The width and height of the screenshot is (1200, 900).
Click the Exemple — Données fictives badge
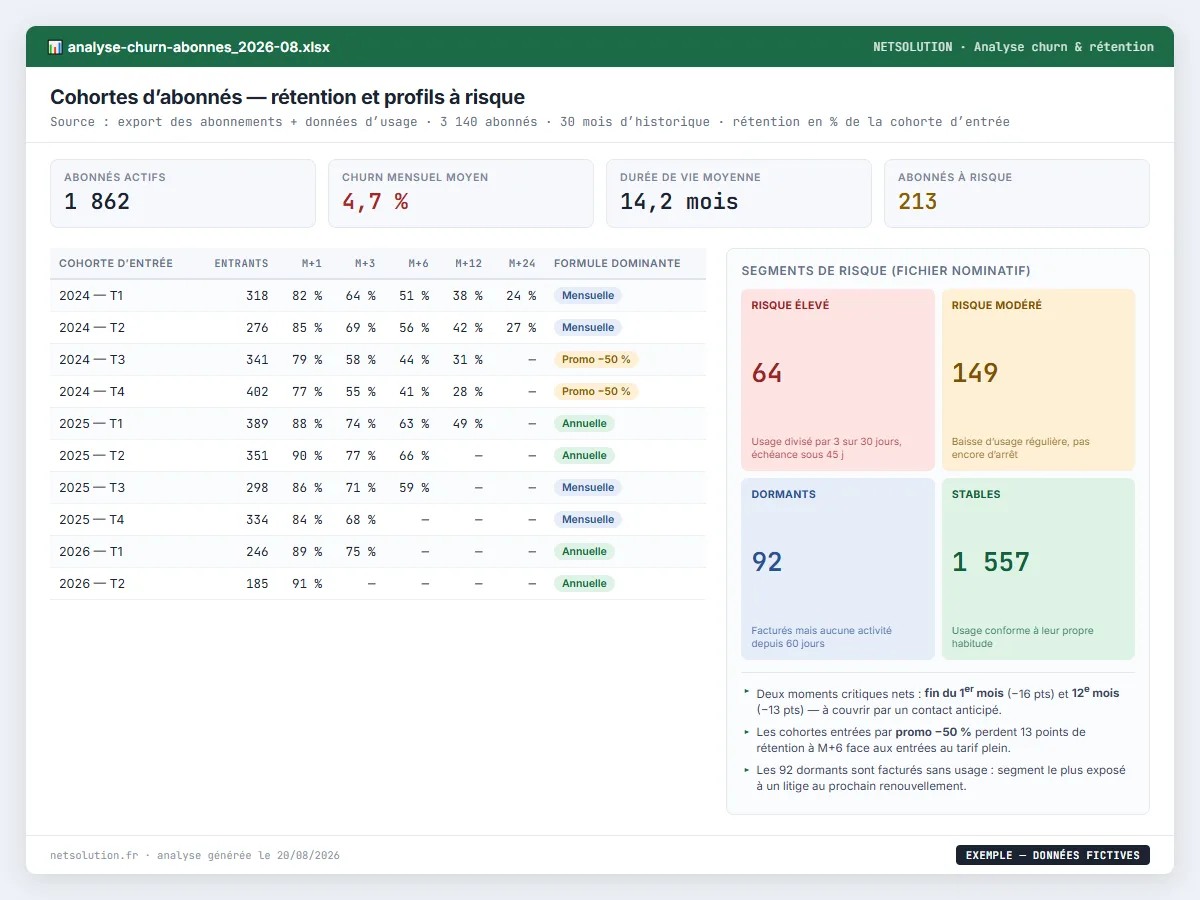coord(1053,855)
